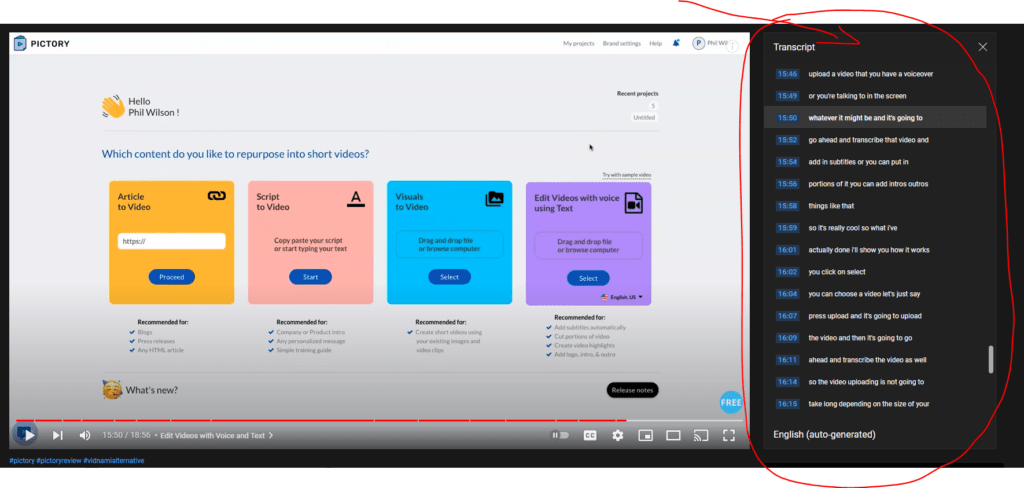
Task: Click Select on Edit Videos card
Action: click(x=588, y=278)
